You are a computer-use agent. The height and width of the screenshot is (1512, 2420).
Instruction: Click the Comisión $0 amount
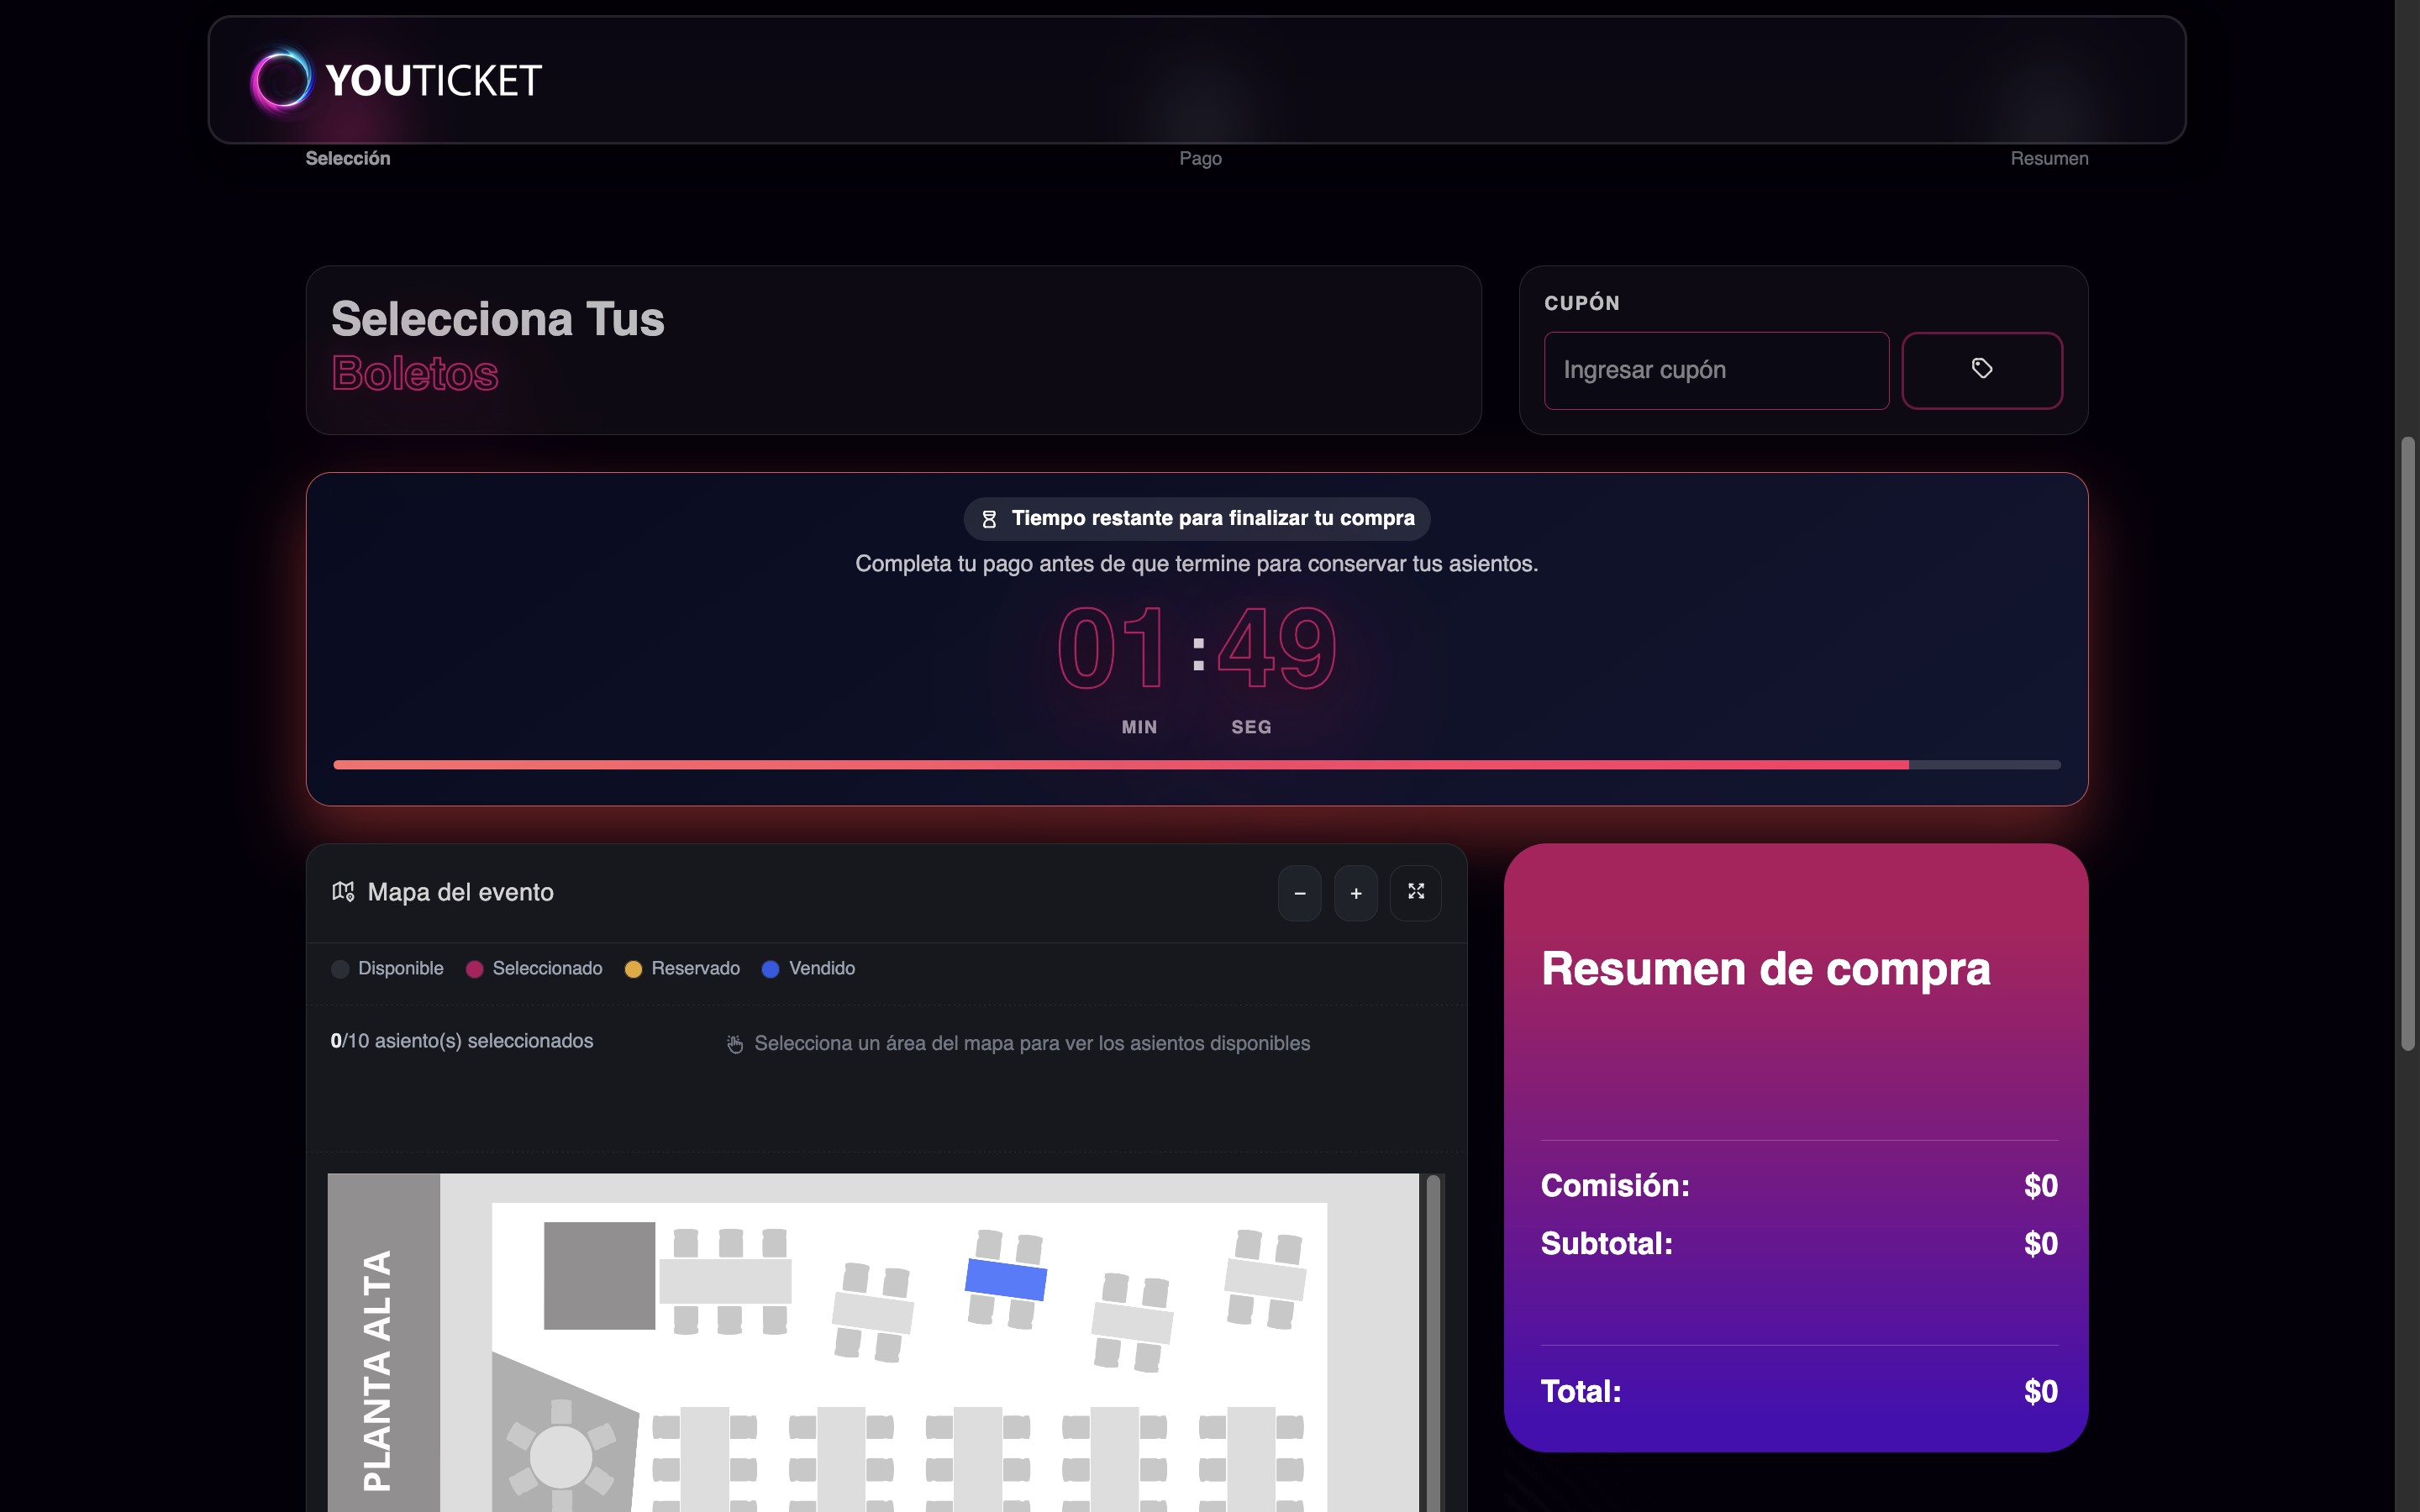[x=2040, y=1186]
